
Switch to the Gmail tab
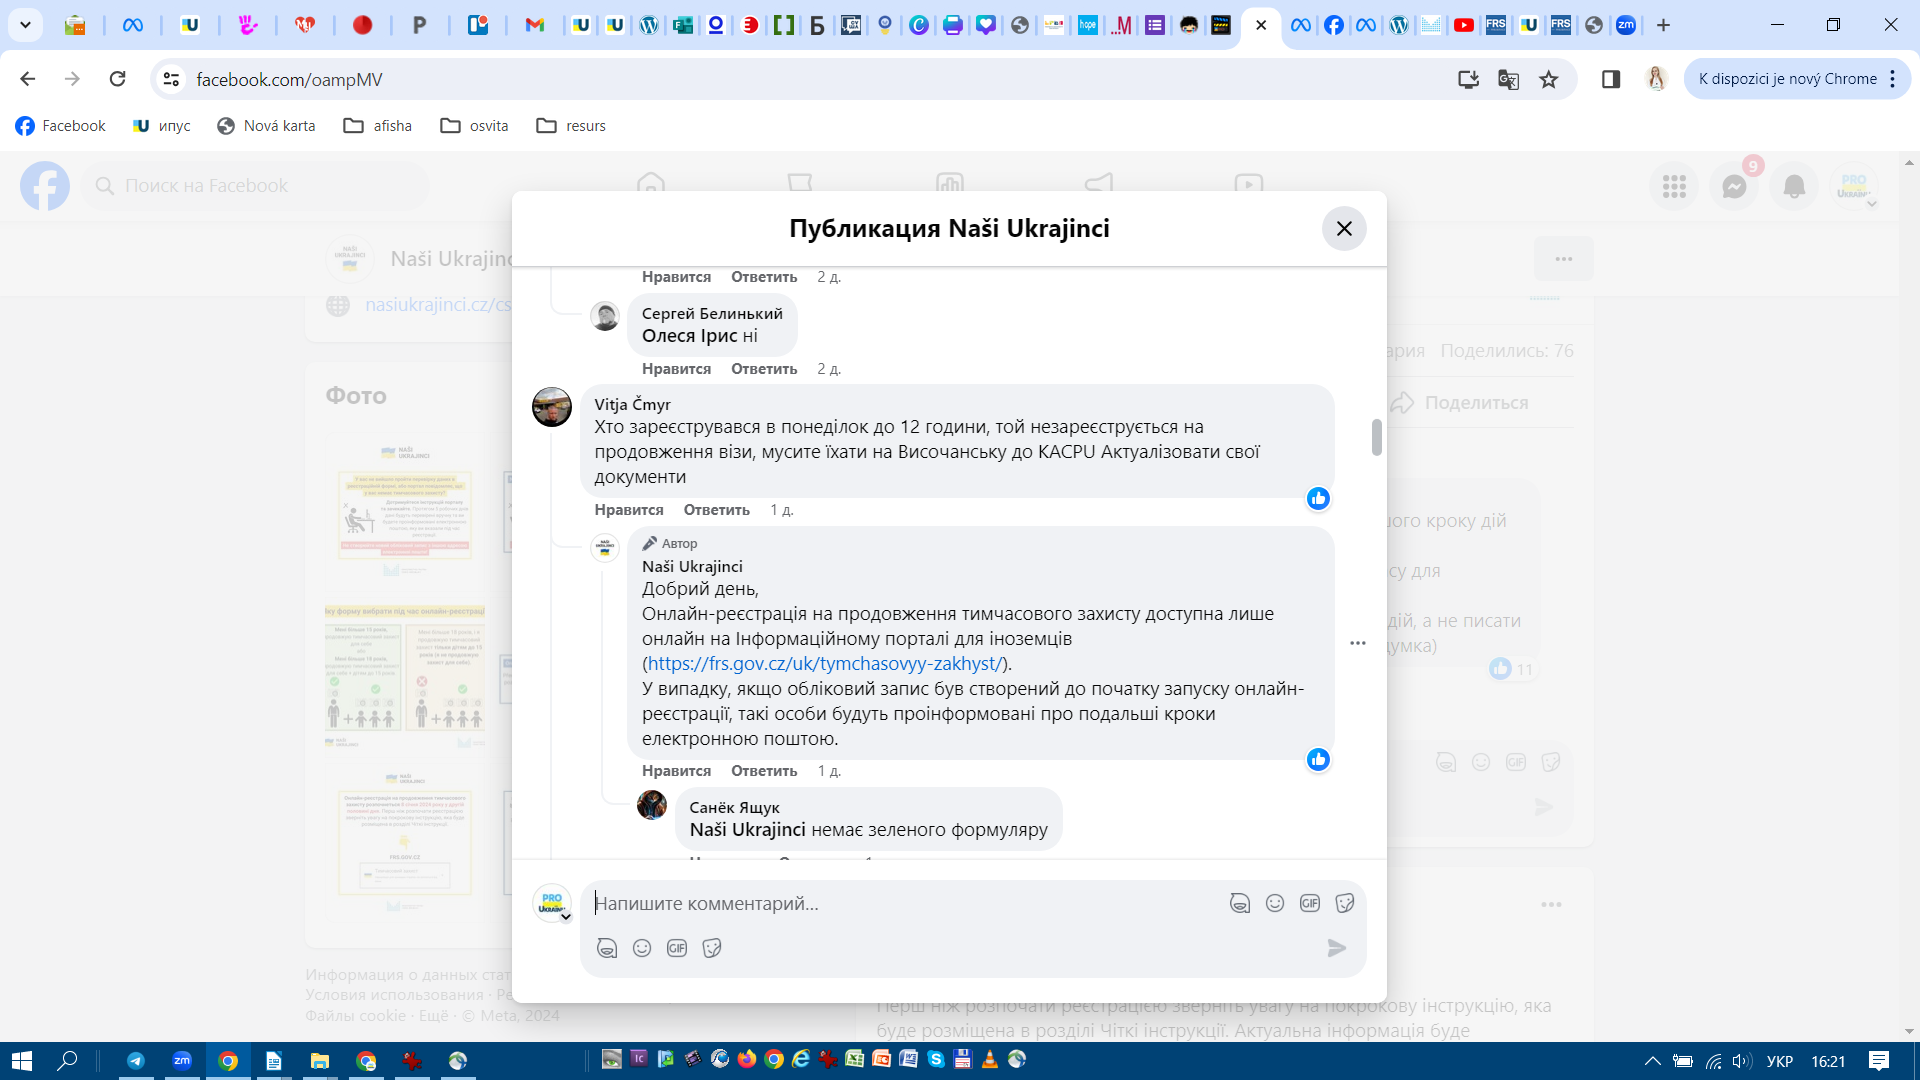pos(535,25)
